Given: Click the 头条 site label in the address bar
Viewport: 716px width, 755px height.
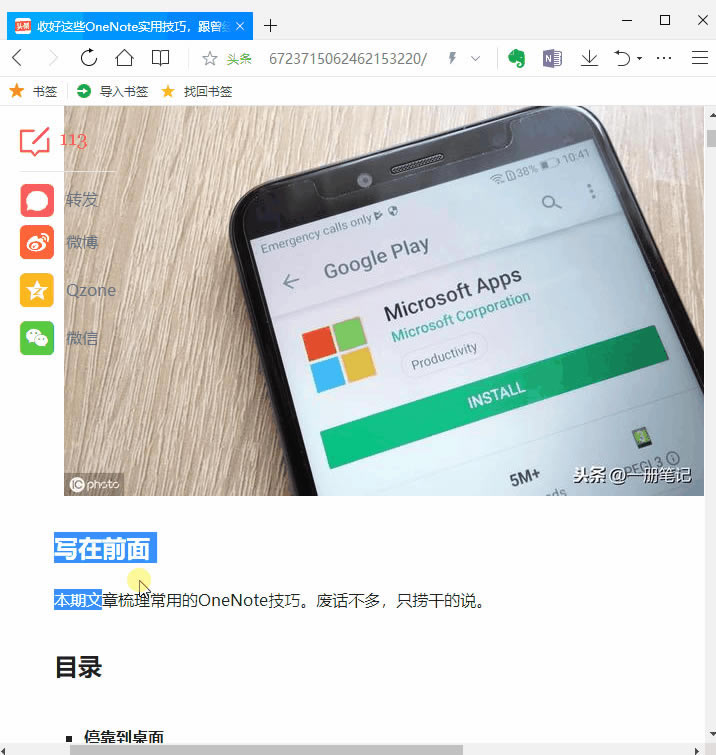Looking at the screenshot, I should pos(239,59).
